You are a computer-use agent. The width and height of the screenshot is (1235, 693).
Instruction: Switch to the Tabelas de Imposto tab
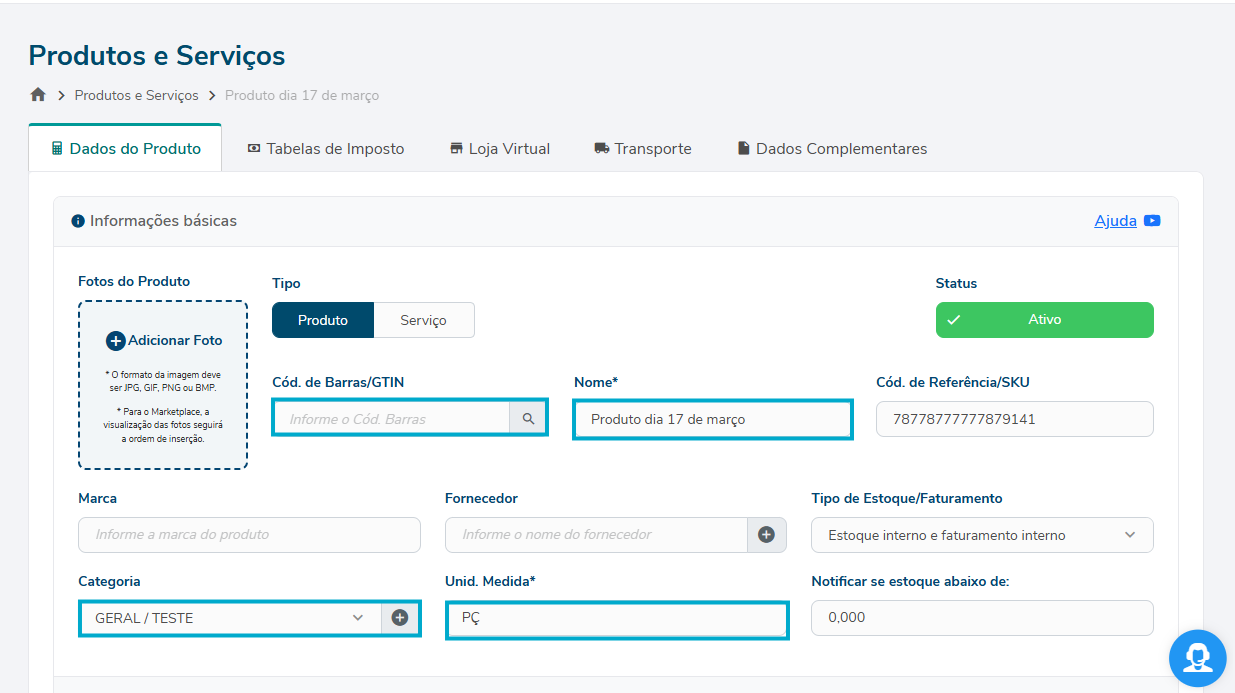[325, 149]
